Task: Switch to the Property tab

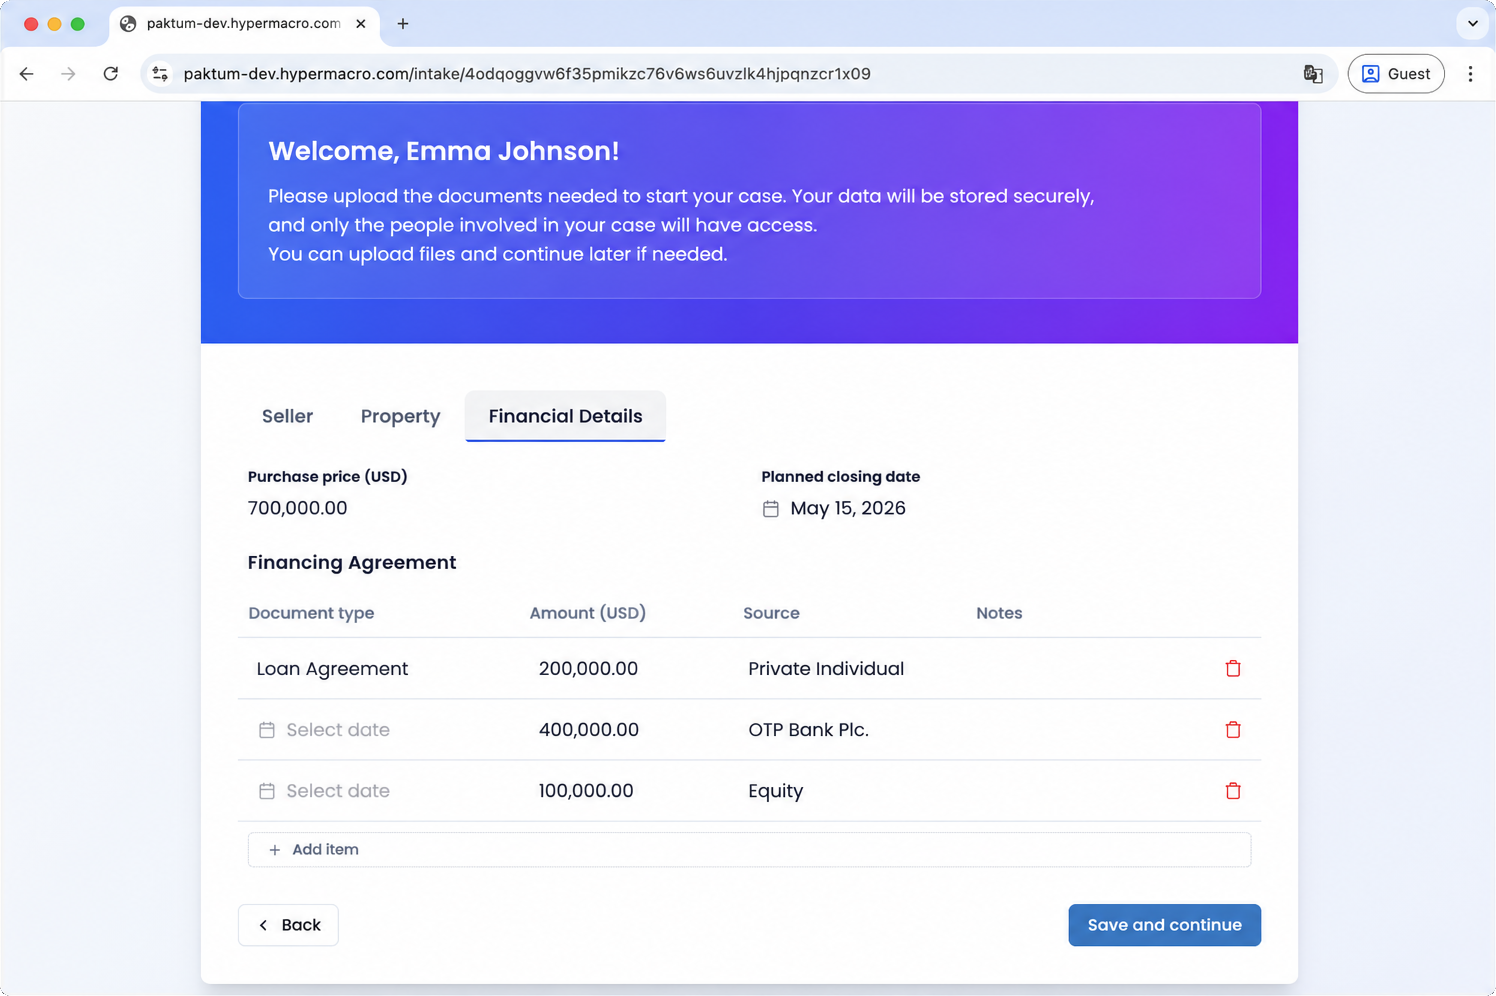Action: click(400, 416)
